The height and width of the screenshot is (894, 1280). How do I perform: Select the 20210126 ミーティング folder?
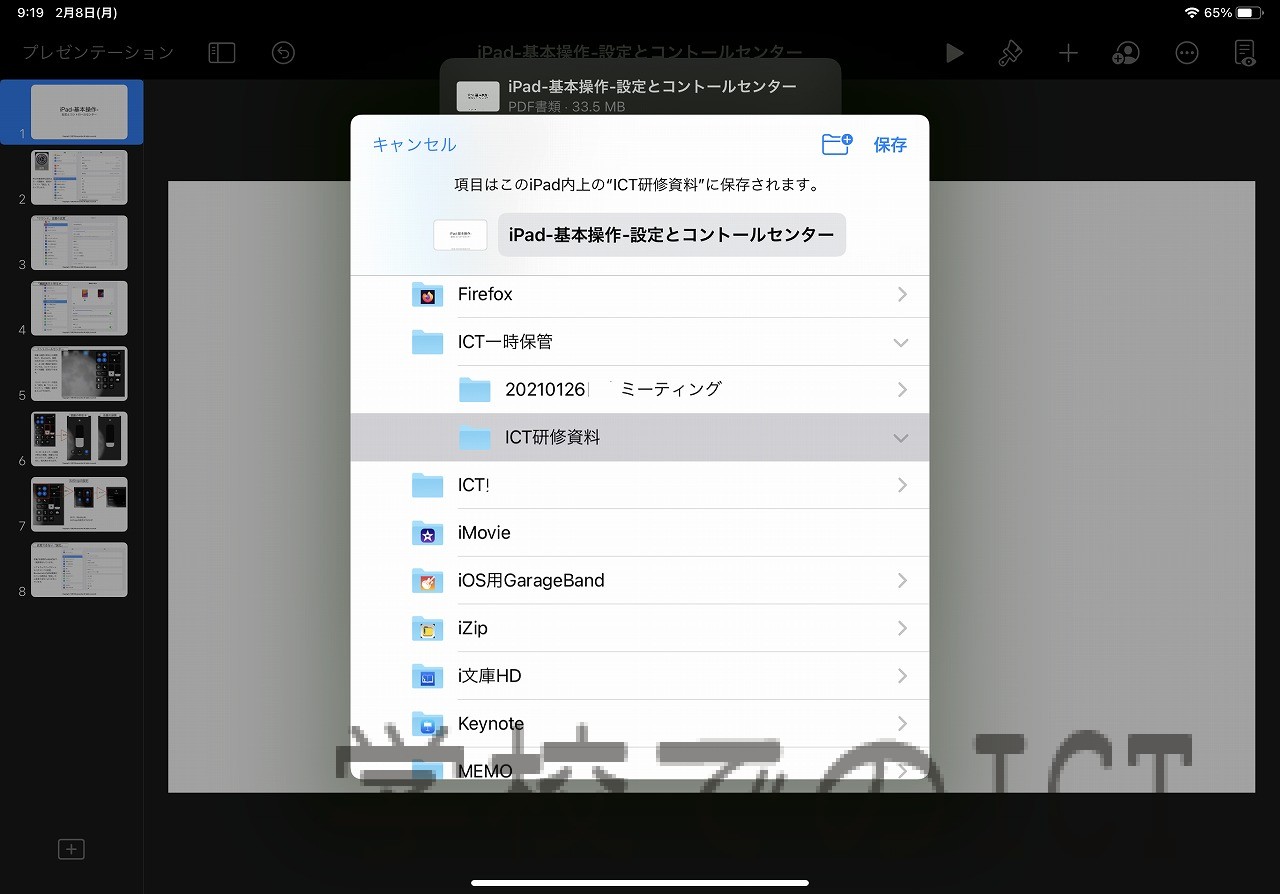click(640, 390)
